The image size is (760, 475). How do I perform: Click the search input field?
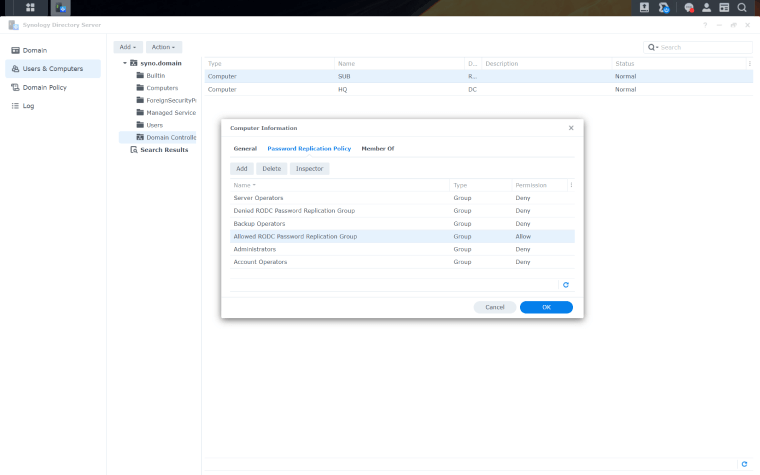point(703,47)
